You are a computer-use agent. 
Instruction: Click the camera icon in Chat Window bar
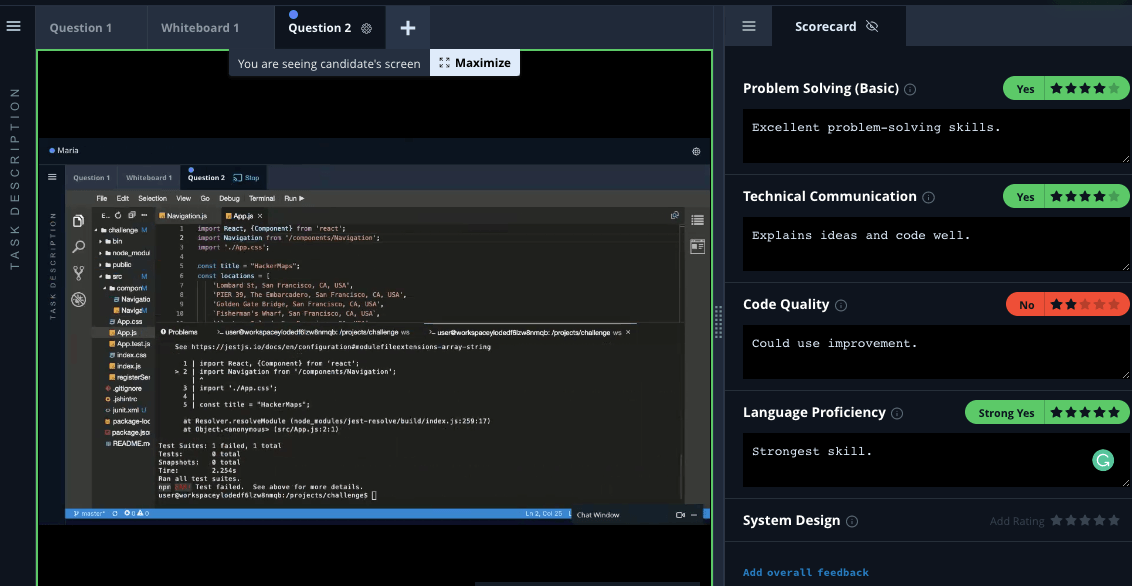tap(679, 515)
